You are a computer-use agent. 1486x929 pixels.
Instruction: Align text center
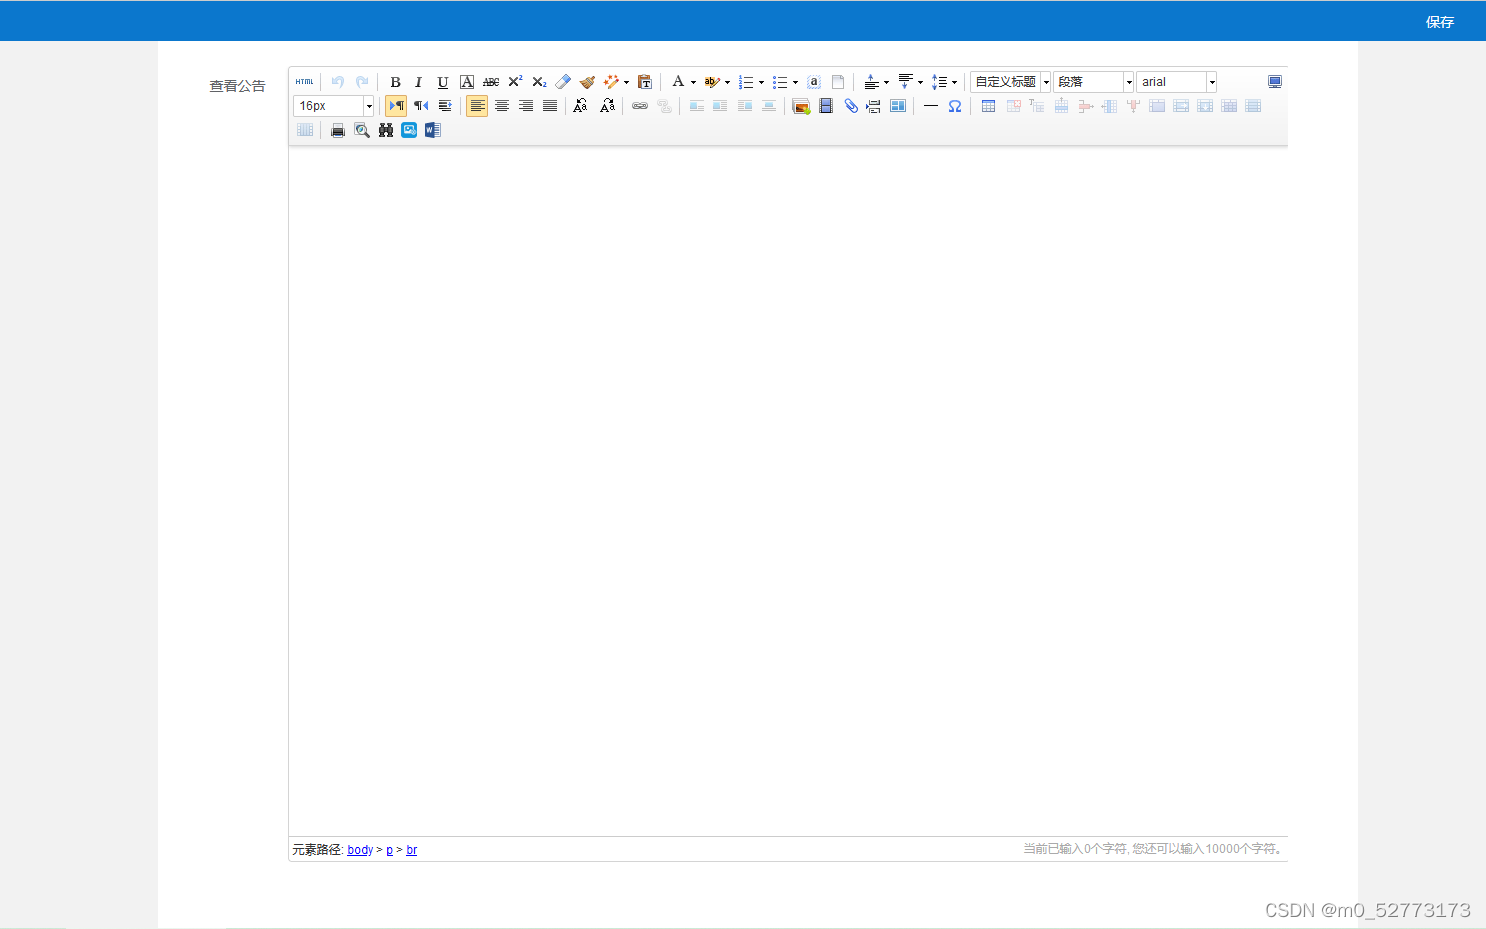coord(502,106)
